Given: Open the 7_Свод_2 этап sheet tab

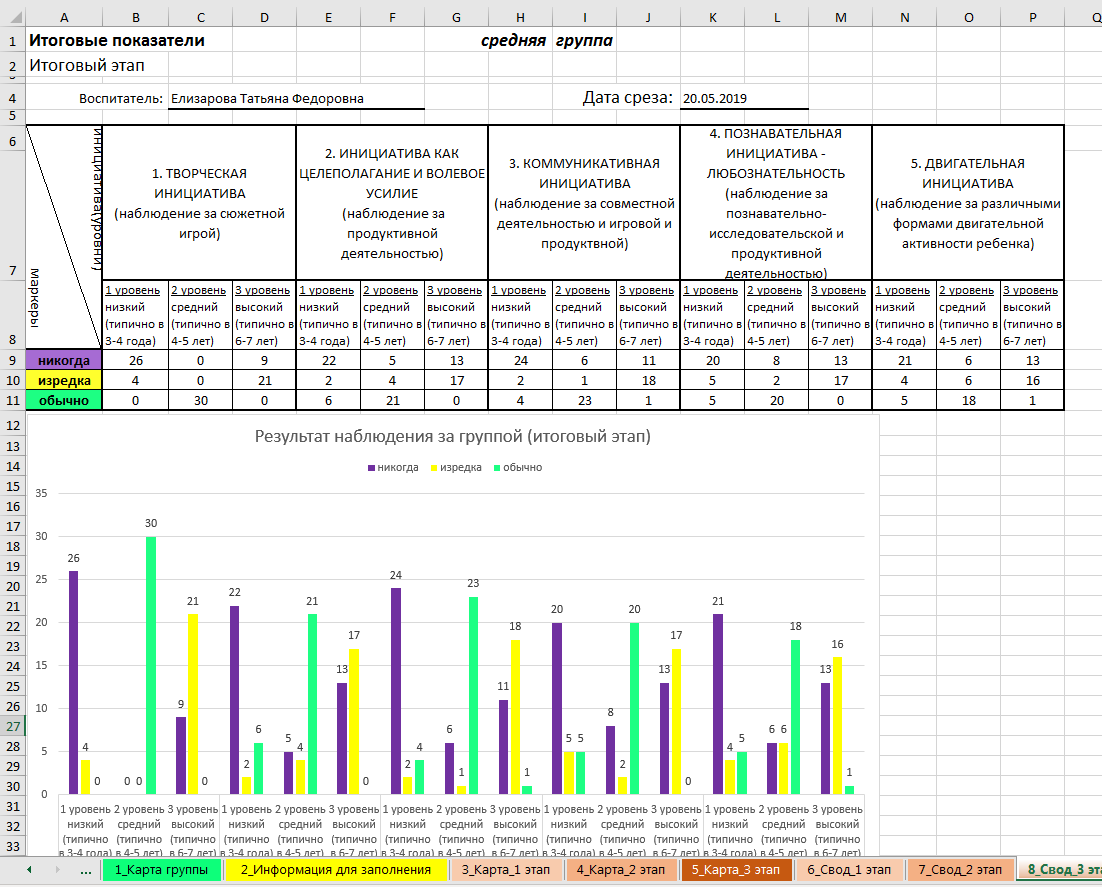Looking at the screenshot, I should pyautogui.click(x=960, y=870).
